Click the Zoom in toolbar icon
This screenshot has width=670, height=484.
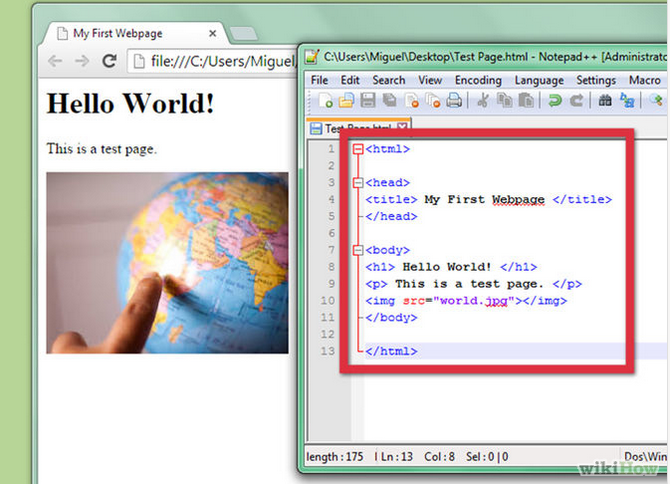(x=656, y=100)
